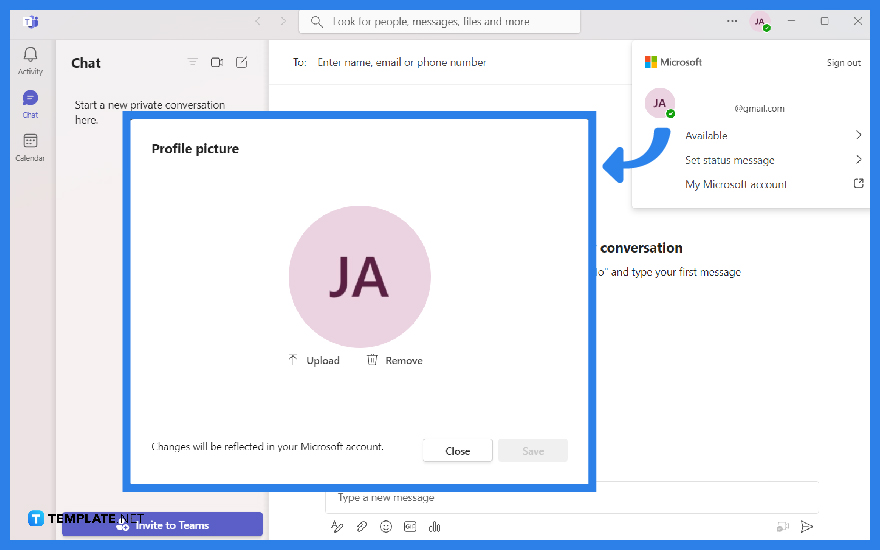Go back with the left arrow
Viewport: 880px width, 550px height.
[x=258, y=21]
